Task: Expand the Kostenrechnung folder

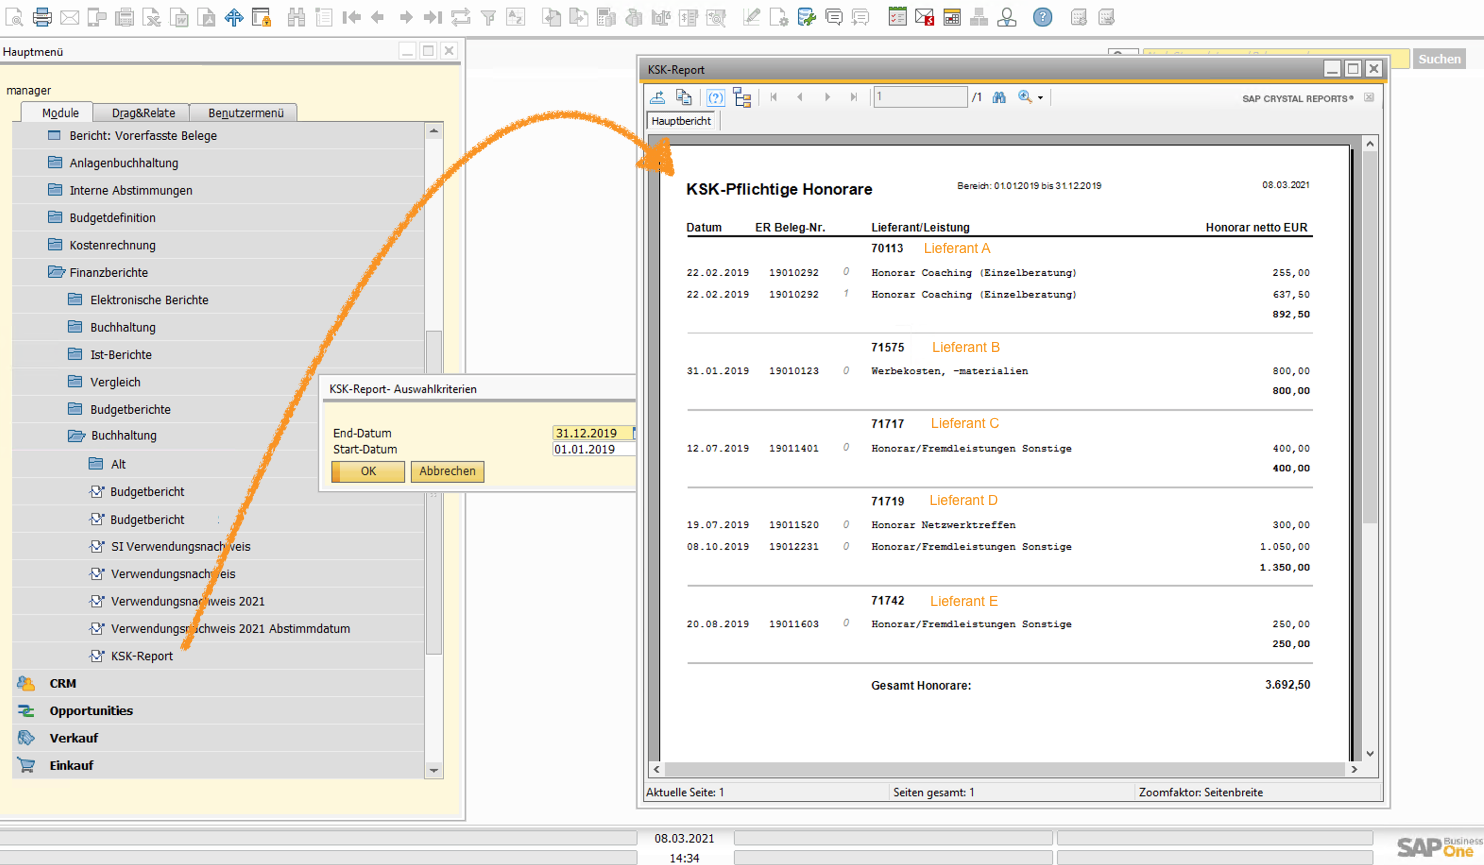Action: pos(112,245)
